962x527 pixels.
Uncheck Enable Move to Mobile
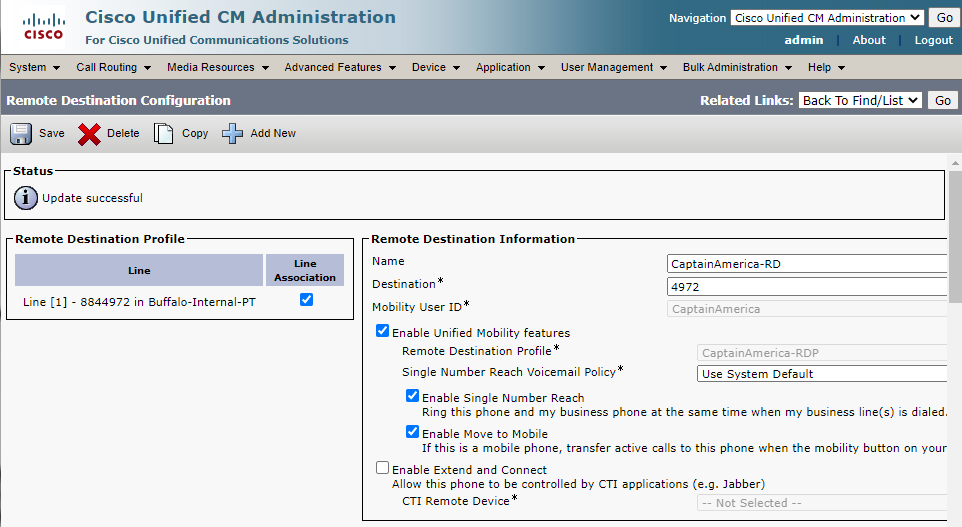tap(412, 433)
